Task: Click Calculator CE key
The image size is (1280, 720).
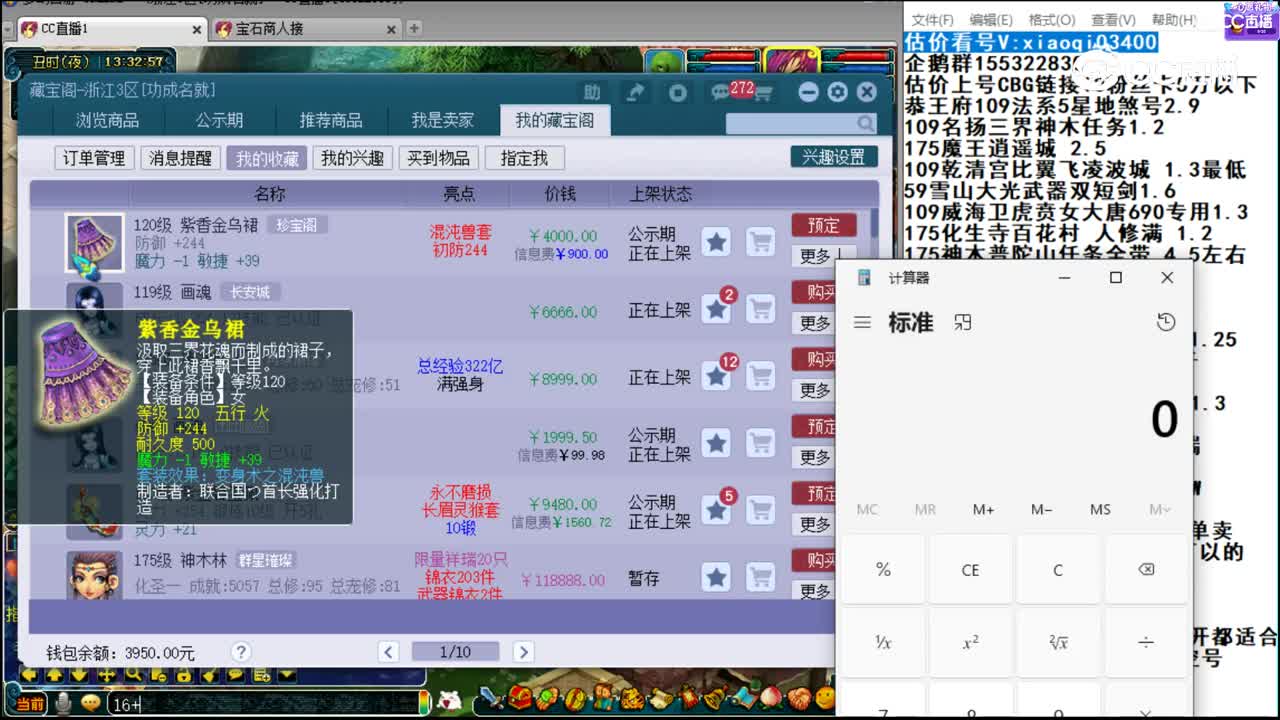Action: click(x=970, y=569)
